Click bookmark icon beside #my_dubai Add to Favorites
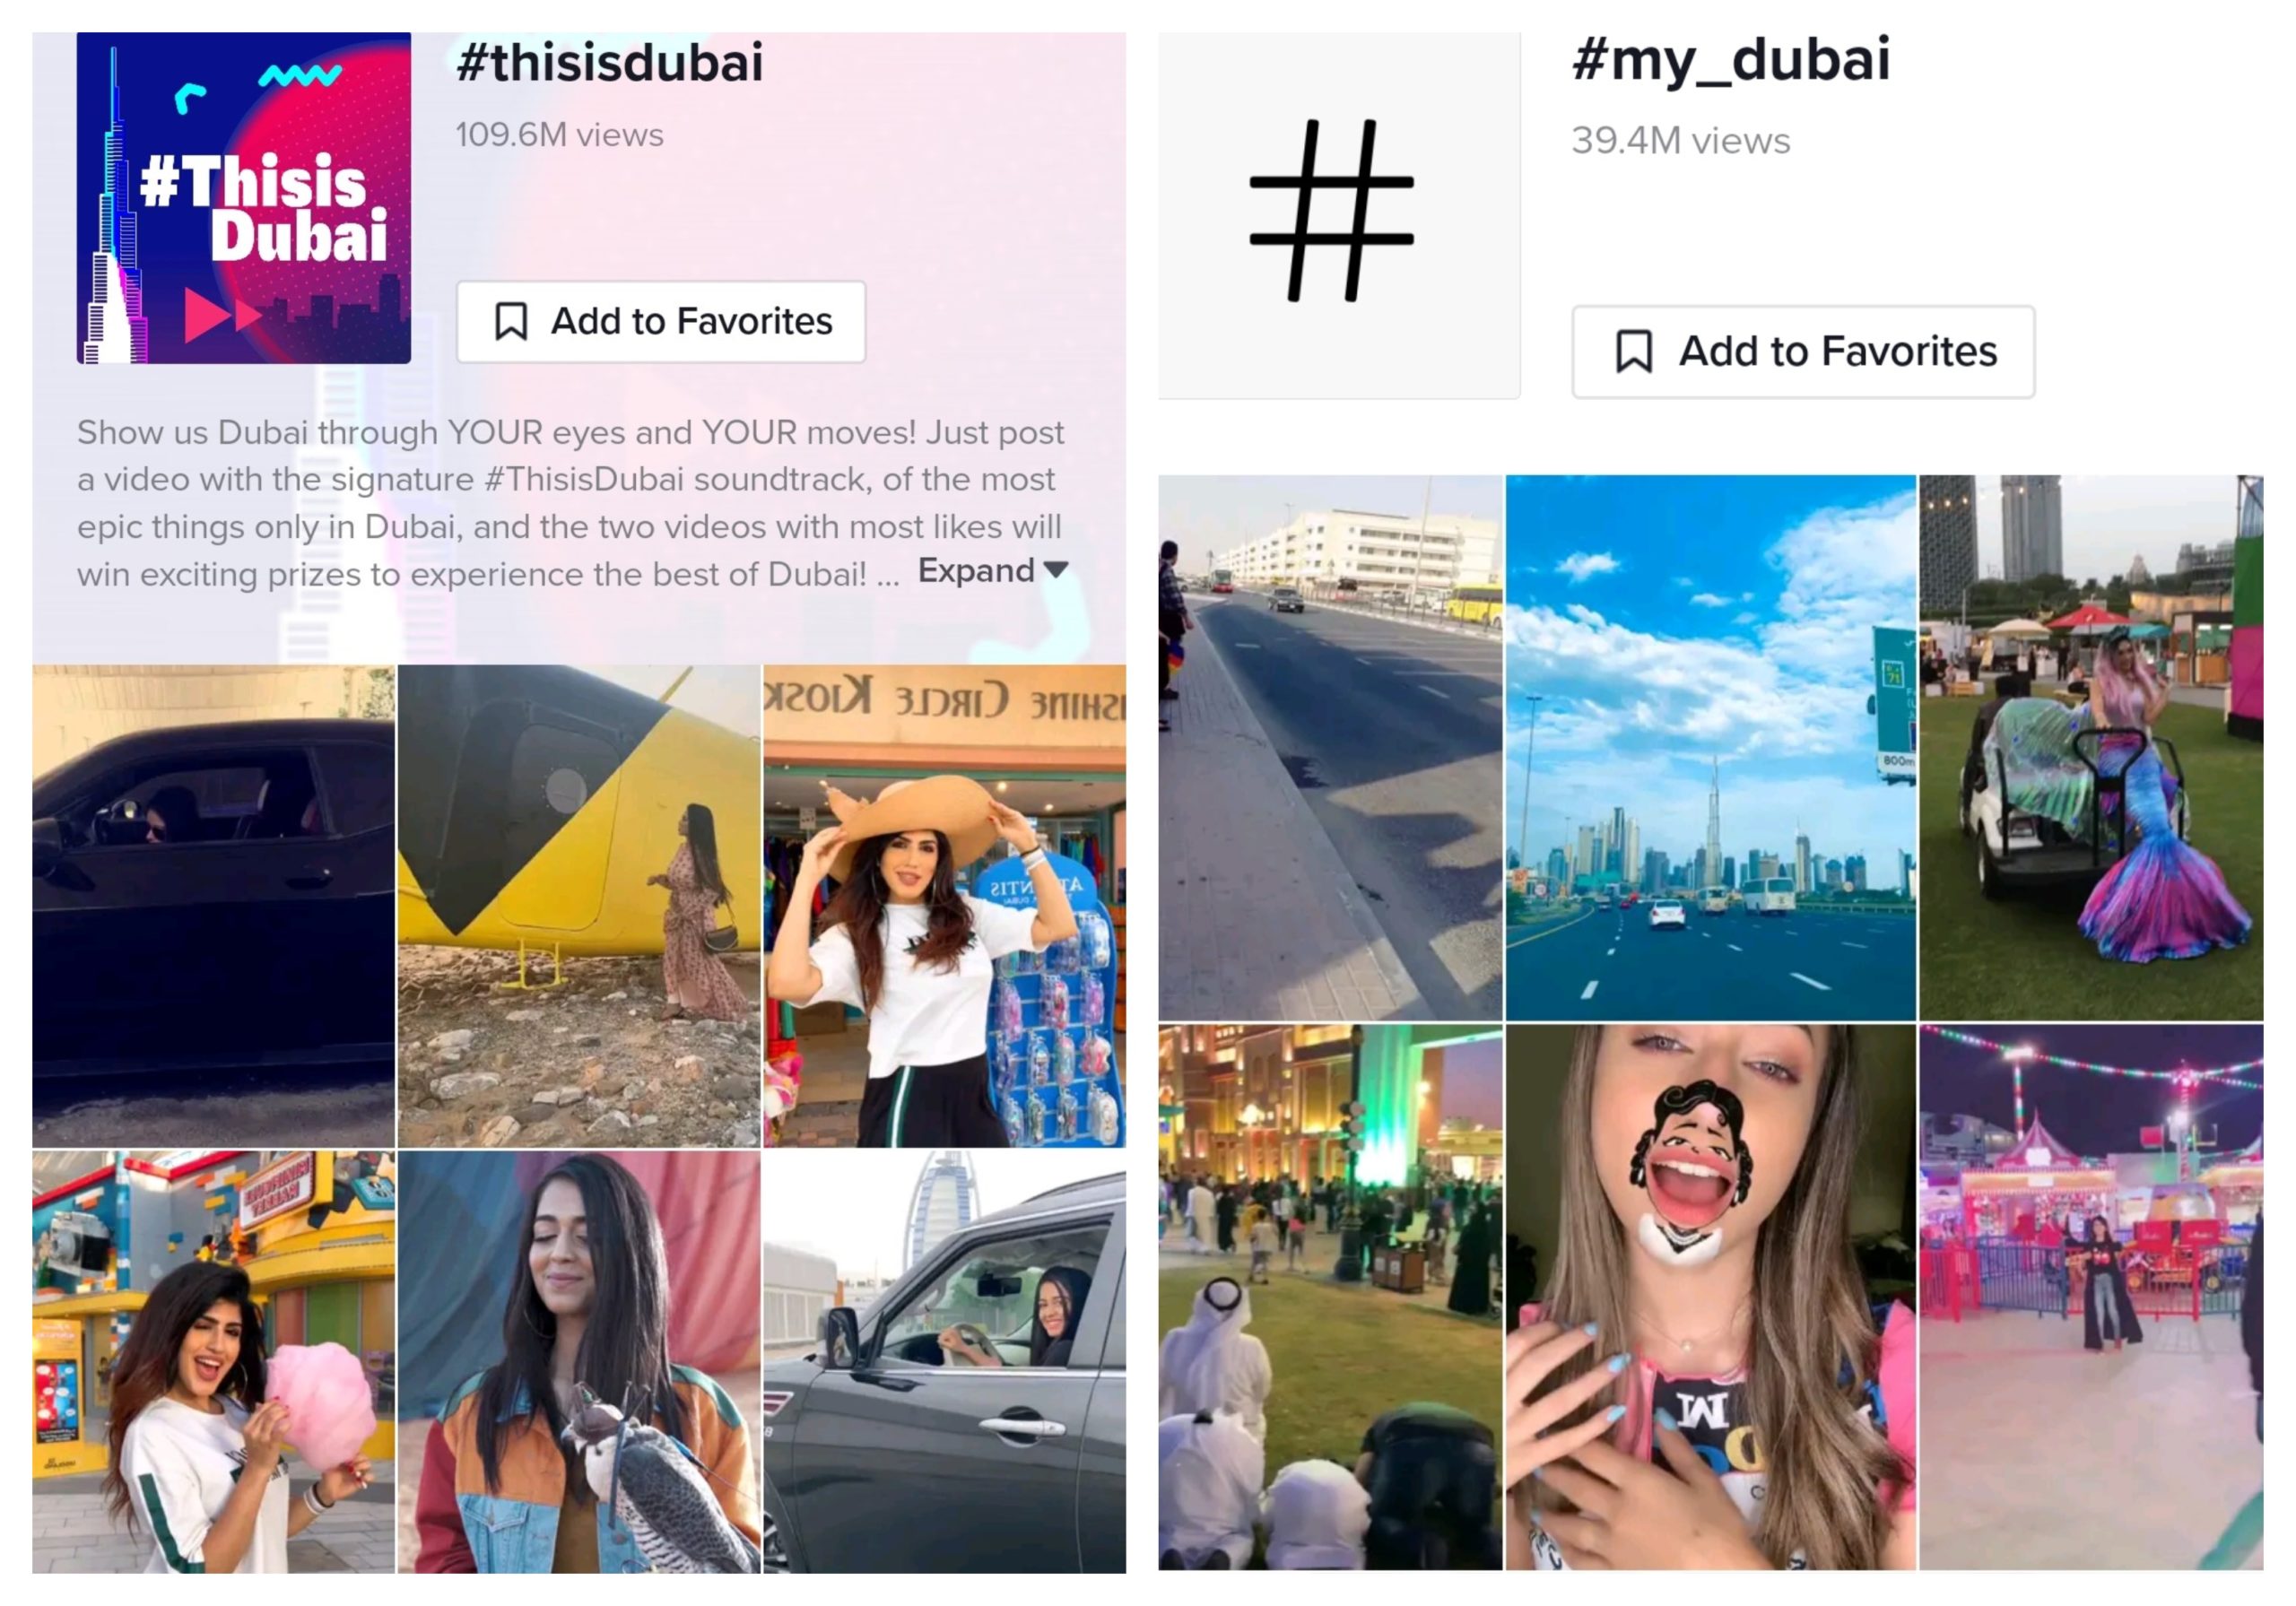Image resolution: width=2296 pixels, height=1606 pixels. [x=1633, y=352]
